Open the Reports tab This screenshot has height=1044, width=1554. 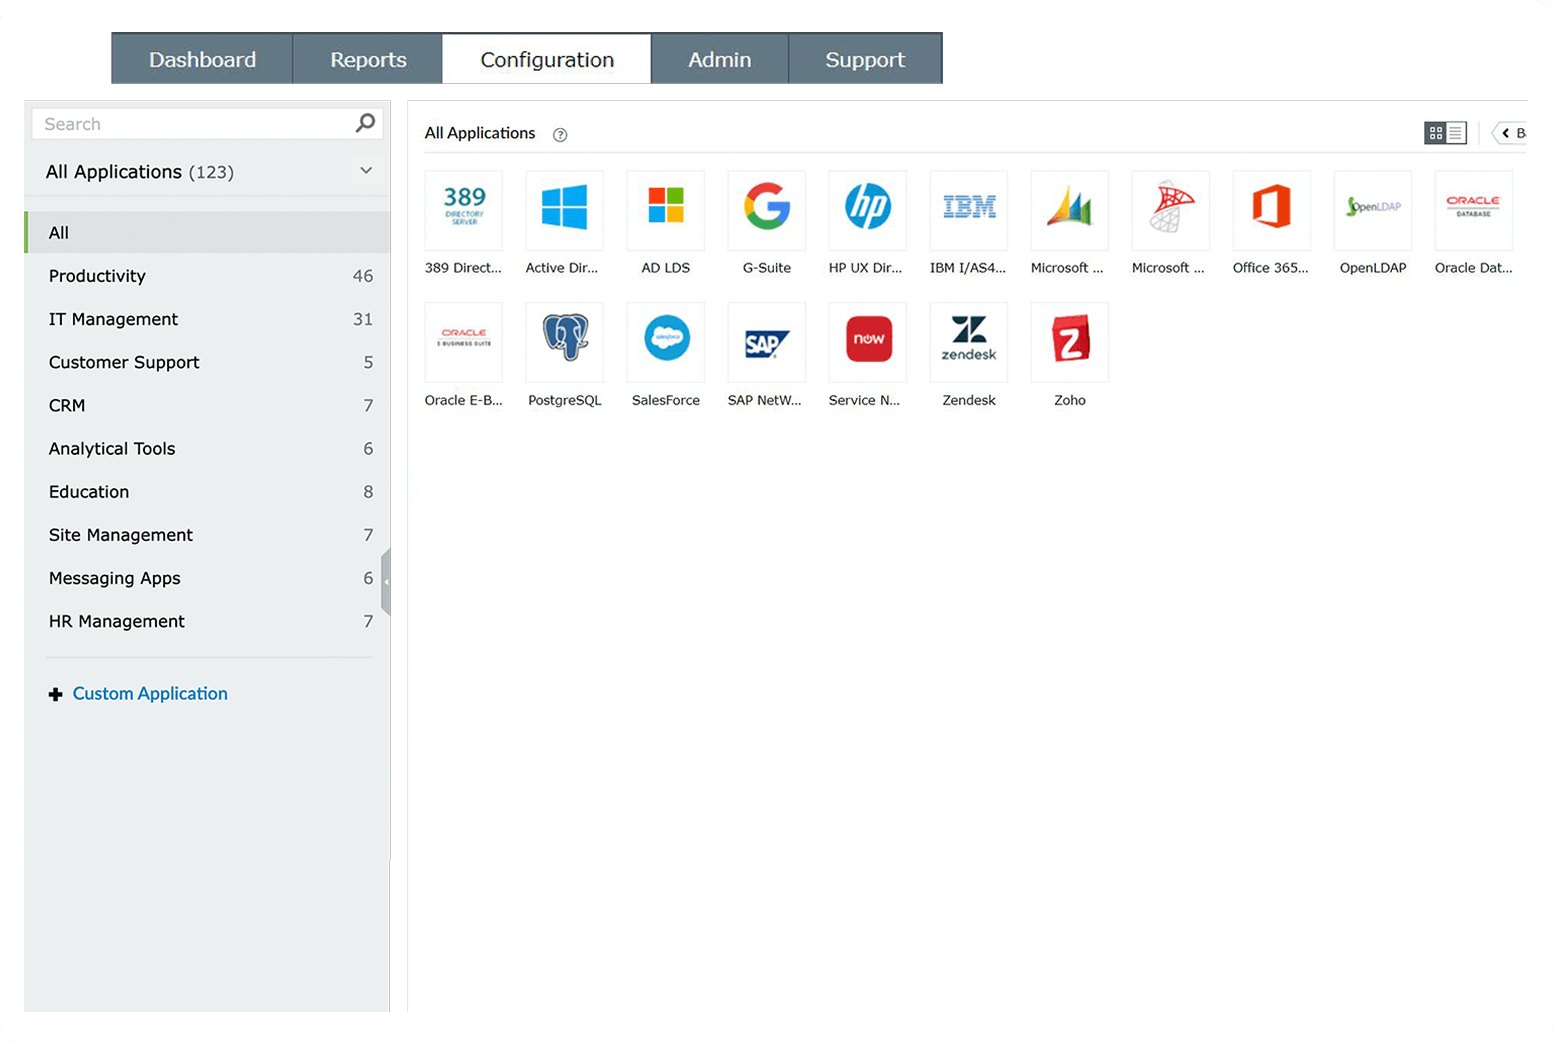368,59
